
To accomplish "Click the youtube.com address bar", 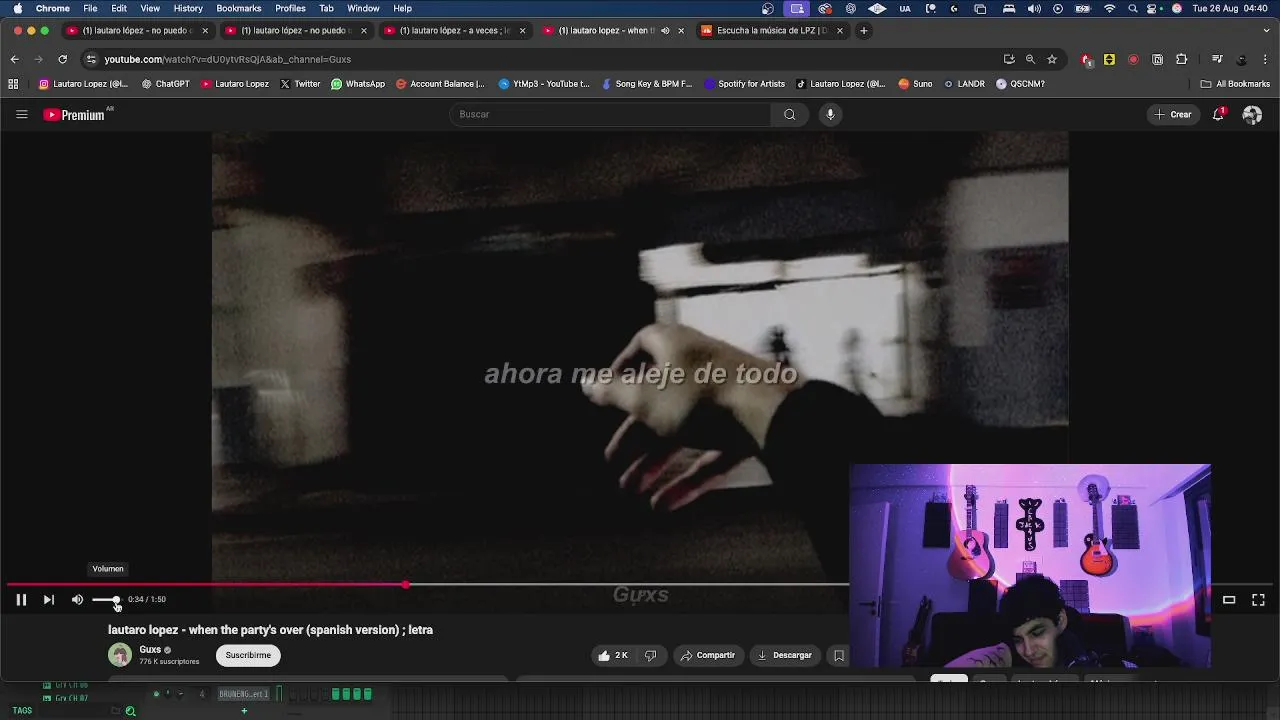I will tap(540, 59).
